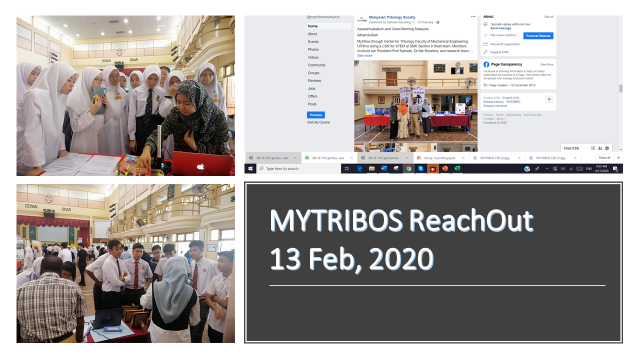The height and width of the screenshot is (360, 640).
Task: Open File Explorer from the taskbar
Action: pos(372,169)
